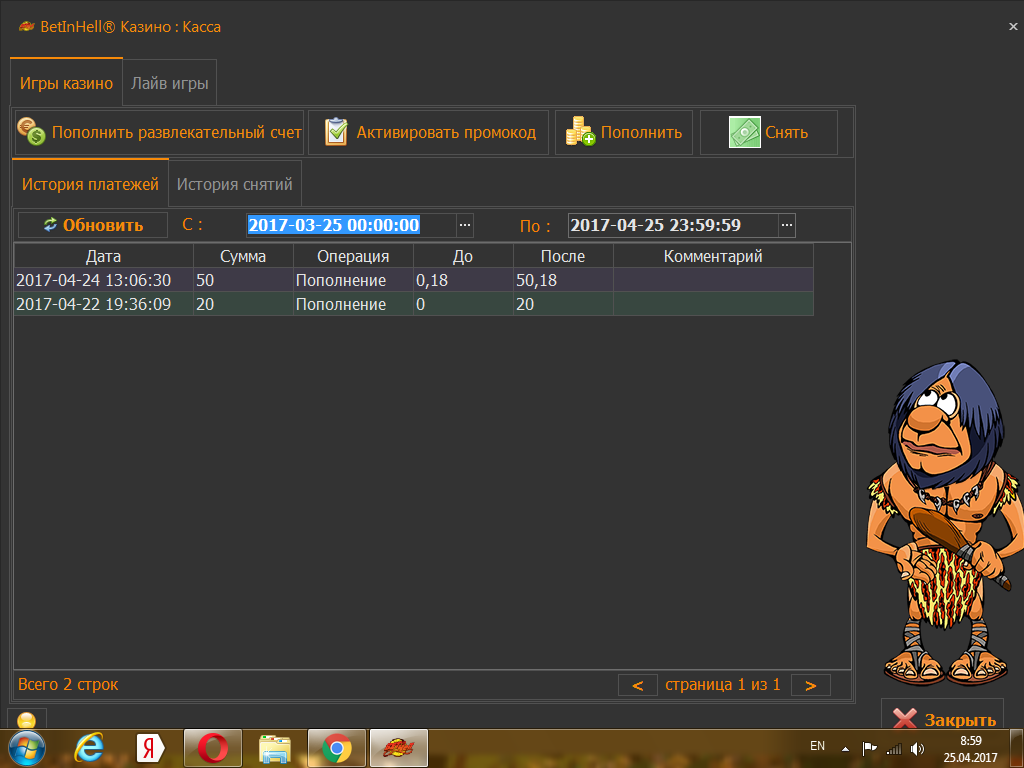The image size is (1024, 768).
Task: Switch to Google Chrome in taskbar
Action: point(337,747)
